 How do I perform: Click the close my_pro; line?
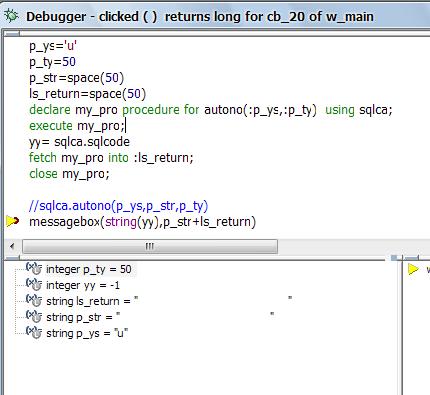pyautogui.click(x=69, y=174)
